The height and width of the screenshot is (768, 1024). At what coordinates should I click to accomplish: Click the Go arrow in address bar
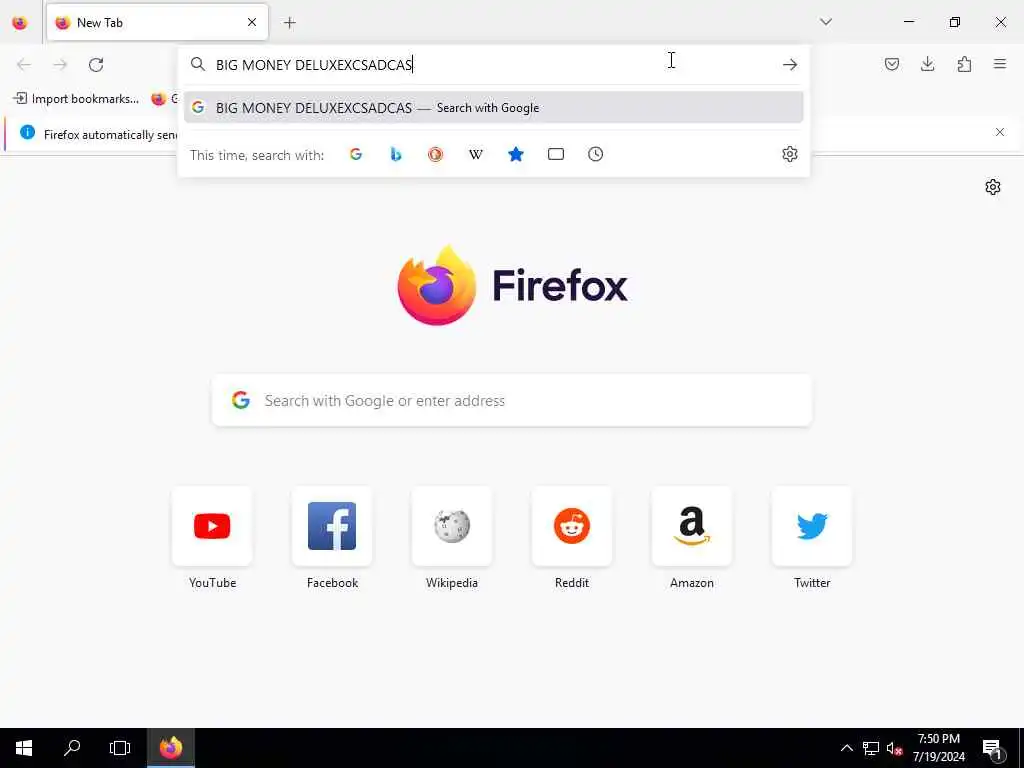(790, 65)
